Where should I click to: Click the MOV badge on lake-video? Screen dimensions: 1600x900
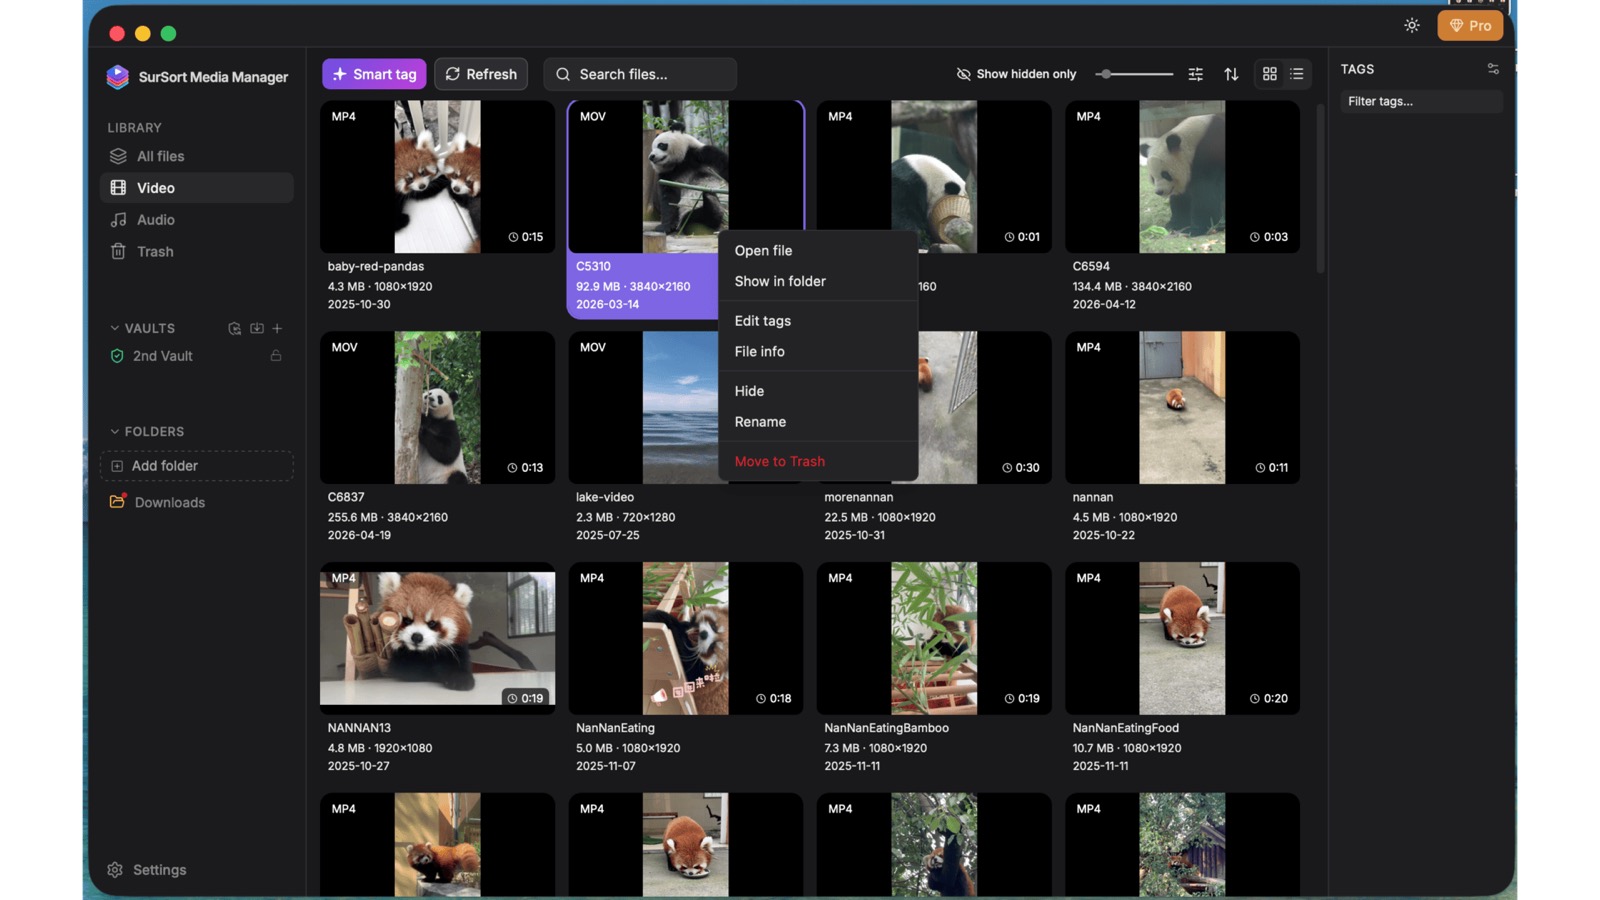click(x=593, y=347)
